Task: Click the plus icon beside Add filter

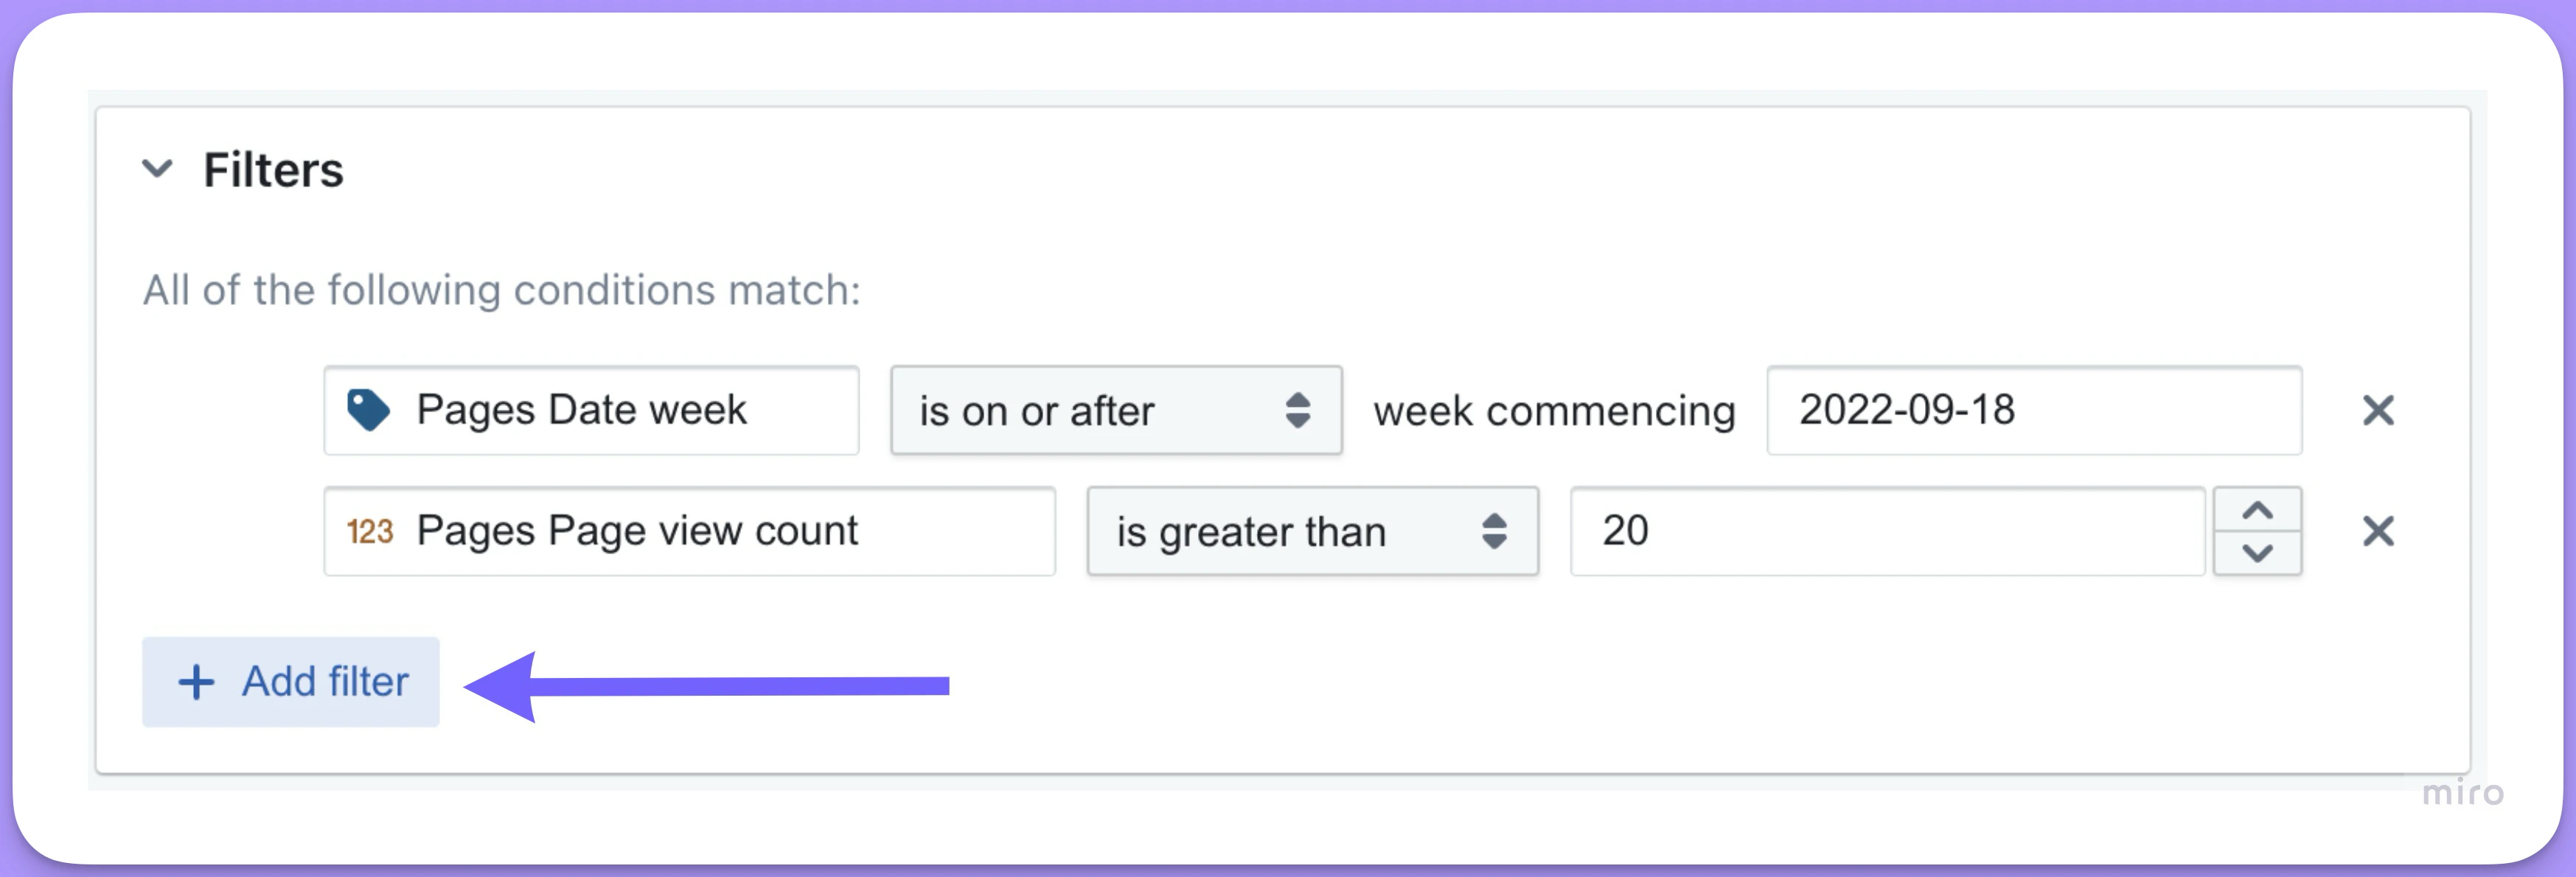Action: pos(196,682)
